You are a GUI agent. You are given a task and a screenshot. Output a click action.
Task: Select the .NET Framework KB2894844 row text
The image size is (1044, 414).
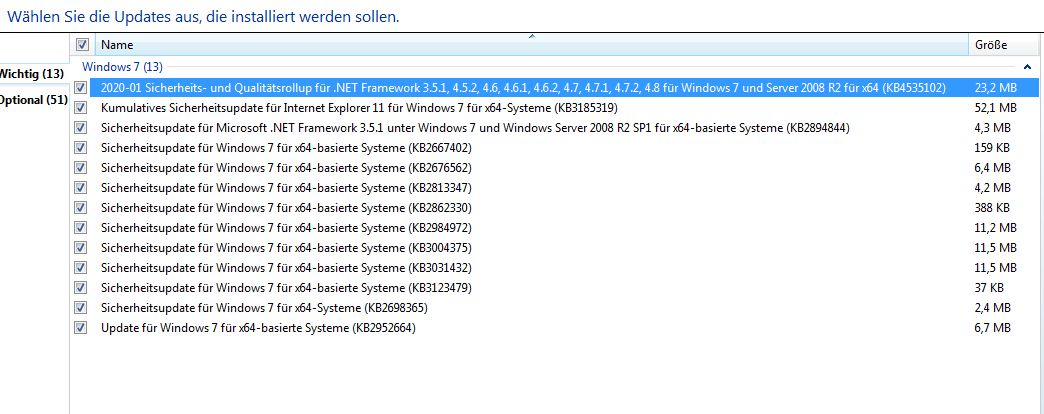coord(475,127)
